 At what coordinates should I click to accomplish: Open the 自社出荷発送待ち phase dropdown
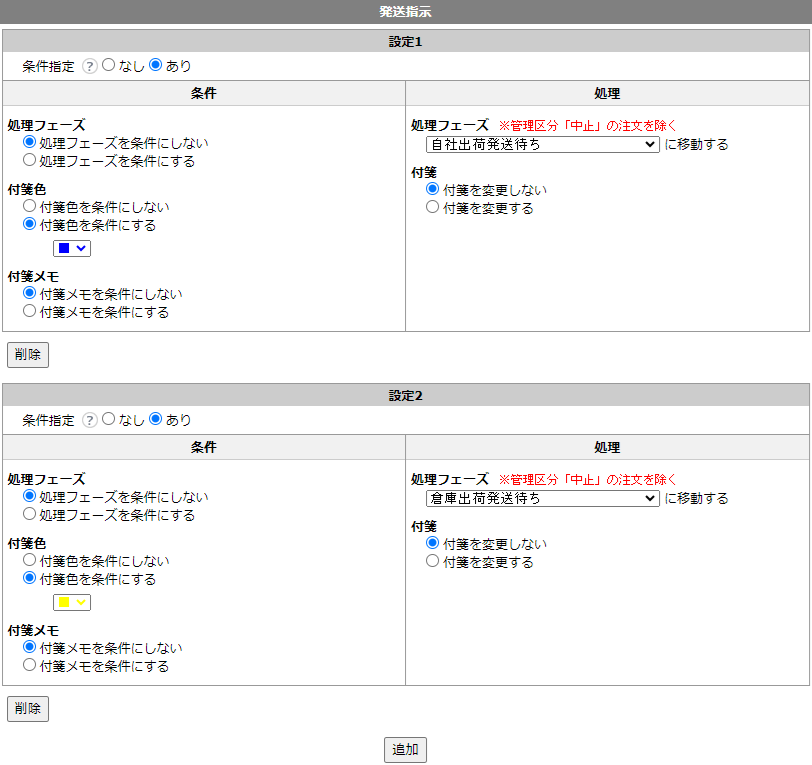click(542, 145)
